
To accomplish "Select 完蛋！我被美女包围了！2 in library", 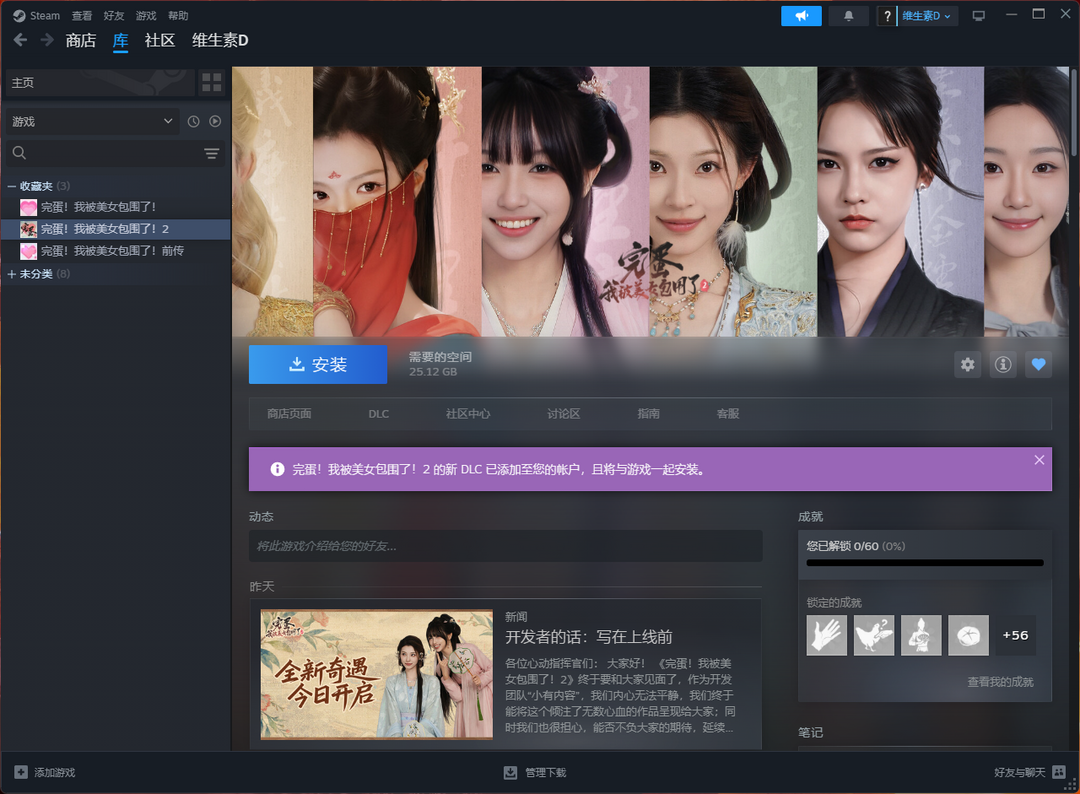I will click(x=116, y=229).
